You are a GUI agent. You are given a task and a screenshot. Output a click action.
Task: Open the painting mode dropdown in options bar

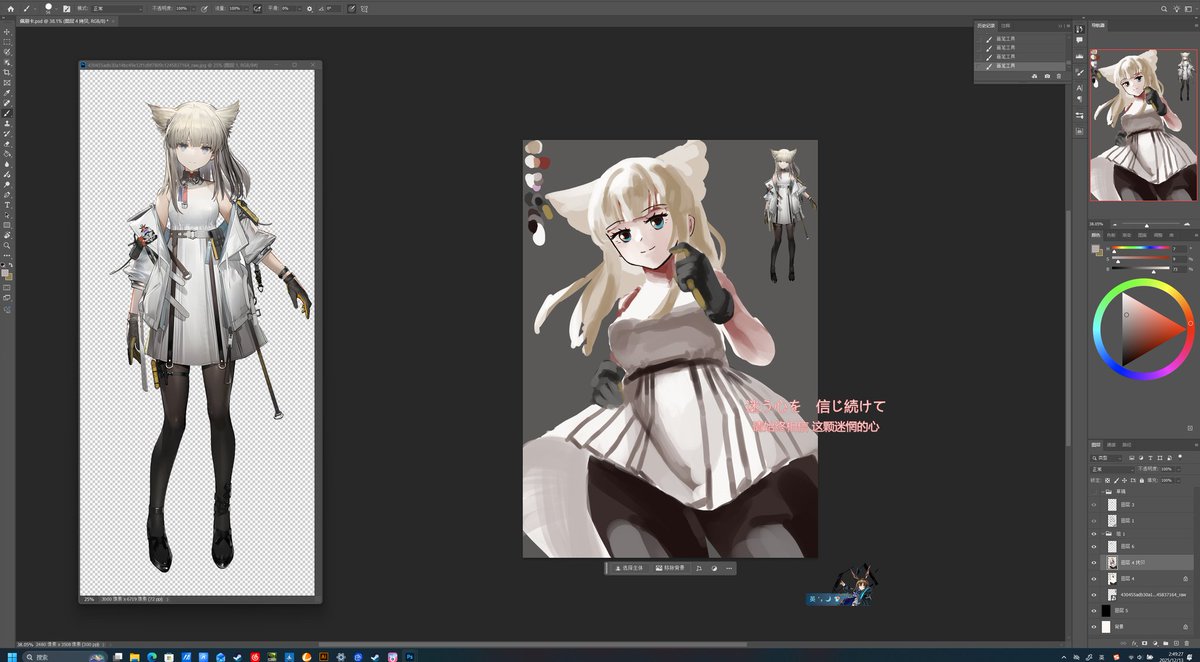point(118,8)
